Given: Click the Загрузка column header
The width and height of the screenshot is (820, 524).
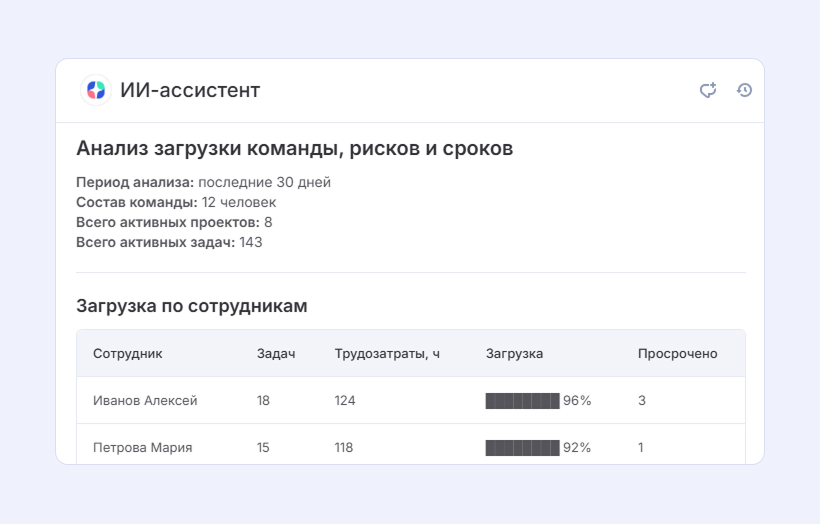Looking at the screenshot, I should click(x=514, y=354).
